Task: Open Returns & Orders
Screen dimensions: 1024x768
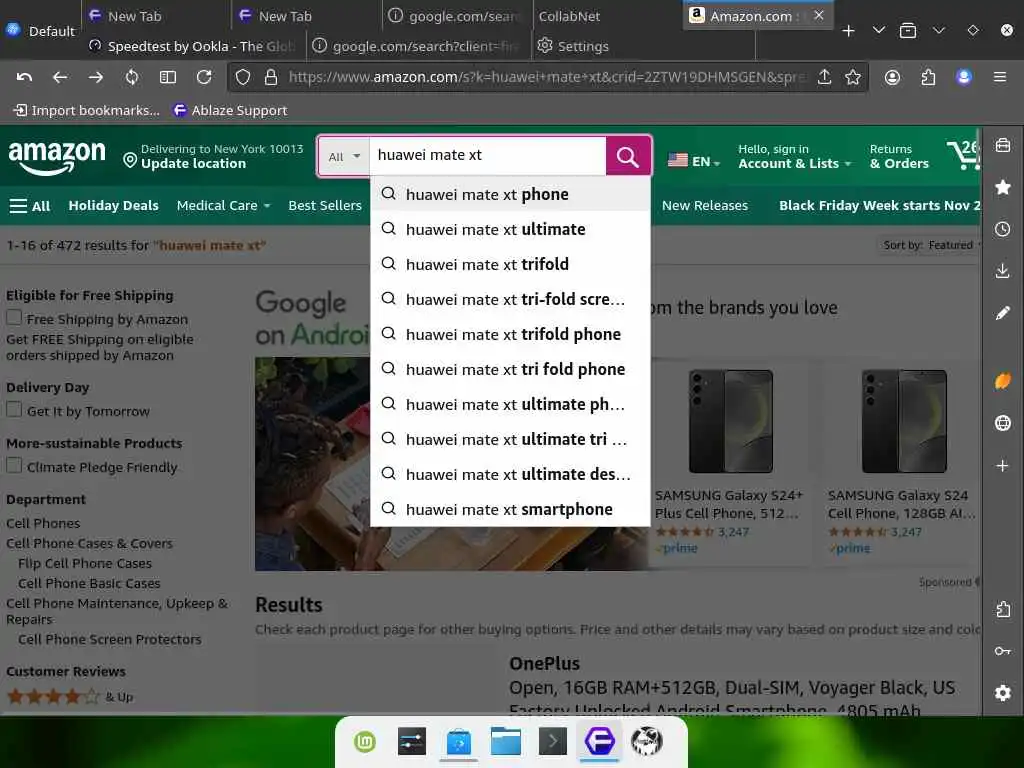Action: point(899,157)
